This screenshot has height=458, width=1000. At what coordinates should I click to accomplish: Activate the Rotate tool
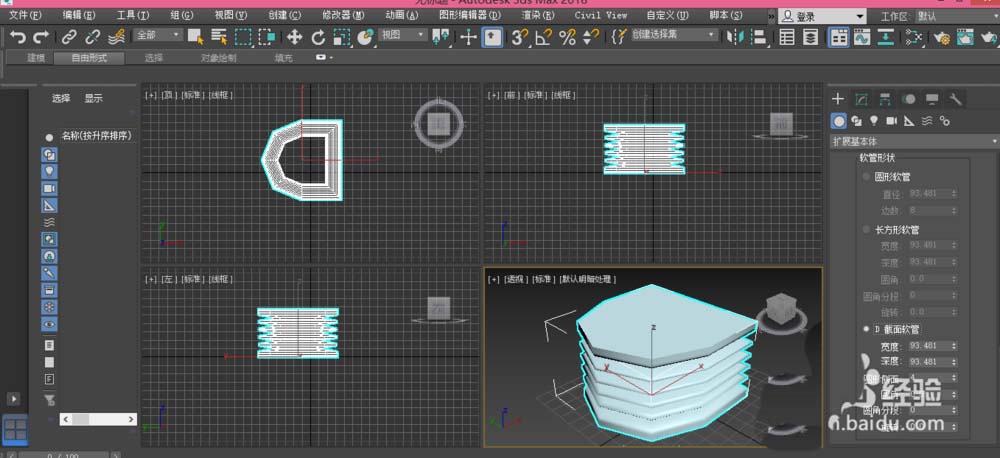318,36
